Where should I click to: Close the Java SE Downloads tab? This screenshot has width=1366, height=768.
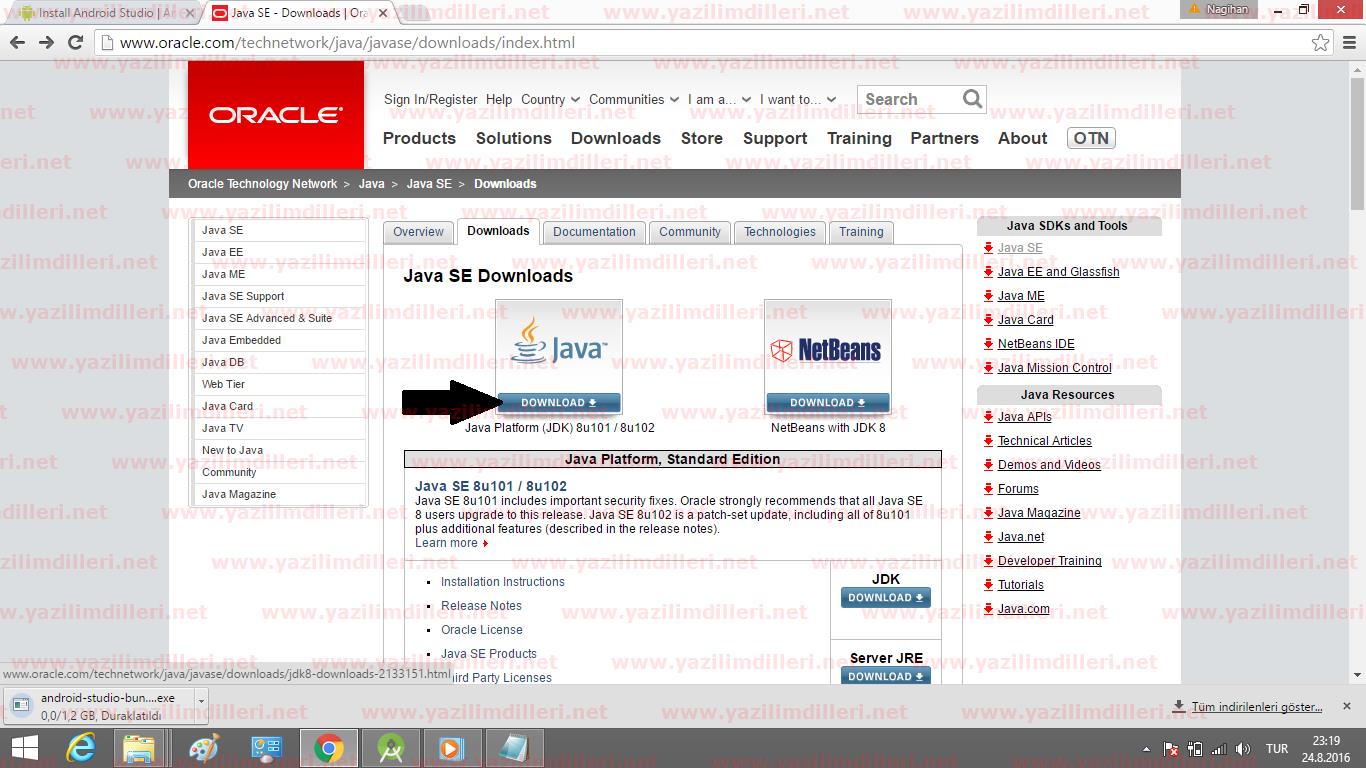[382, 13]
